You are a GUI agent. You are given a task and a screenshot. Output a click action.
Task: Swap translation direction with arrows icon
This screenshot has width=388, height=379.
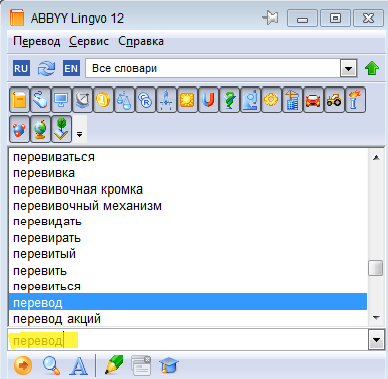click(x=46, y=68)
